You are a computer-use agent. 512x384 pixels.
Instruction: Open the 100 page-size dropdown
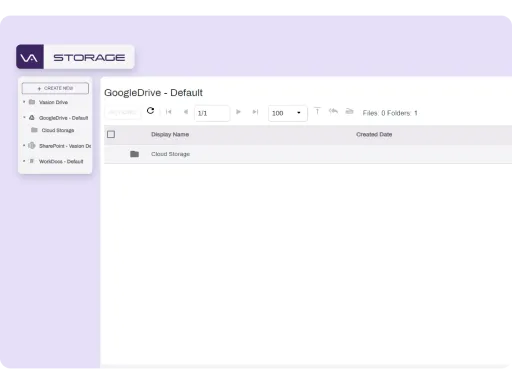click(288, 113)
